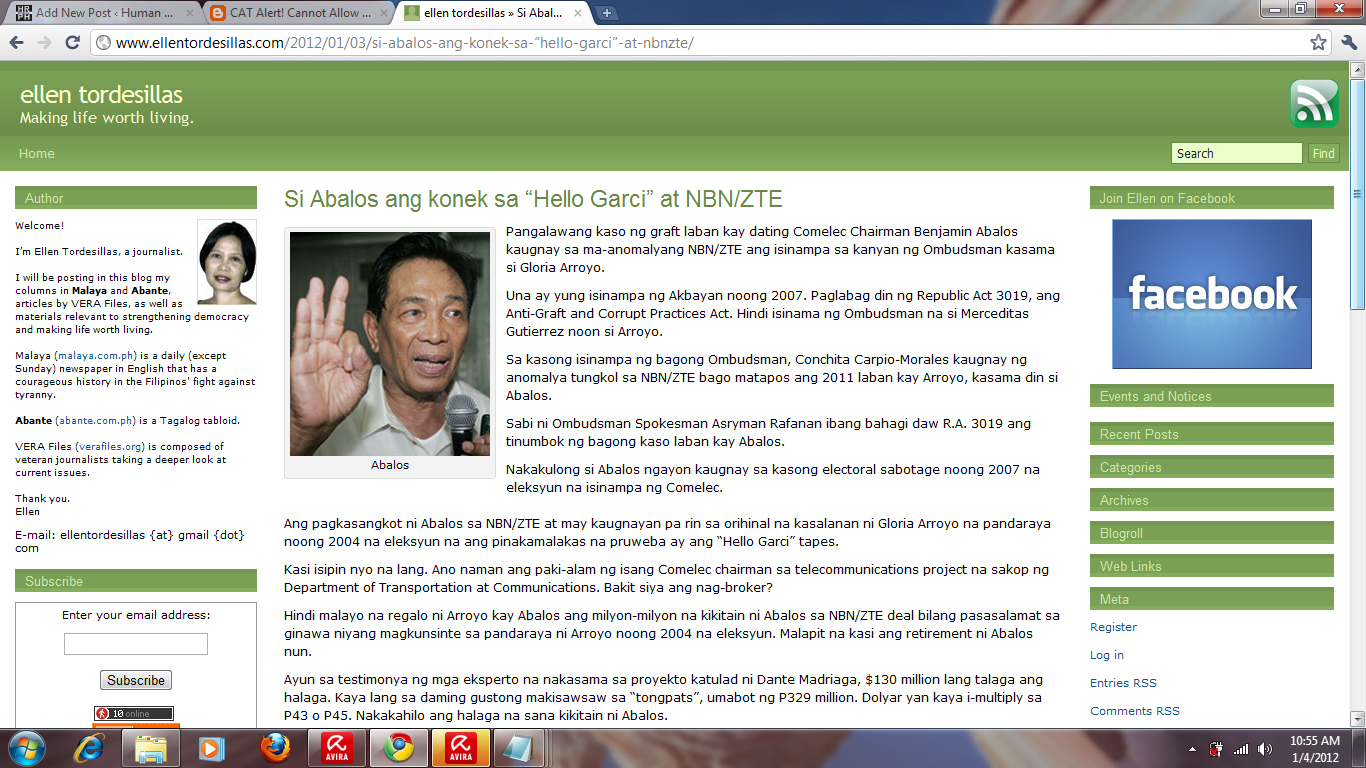Click the Abalos photo thumbnail
The image size is (1366, 768).
pyautogui.click(x=390, y=344)
